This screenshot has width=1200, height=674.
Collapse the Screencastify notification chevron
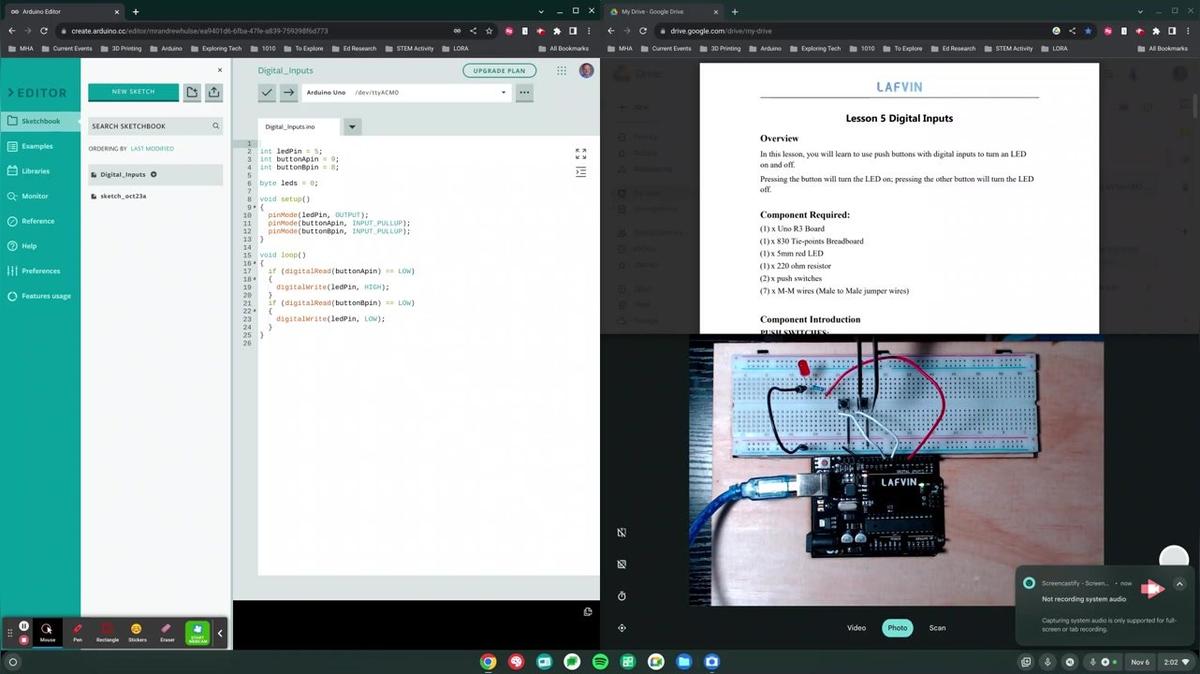click(1179, 583)
